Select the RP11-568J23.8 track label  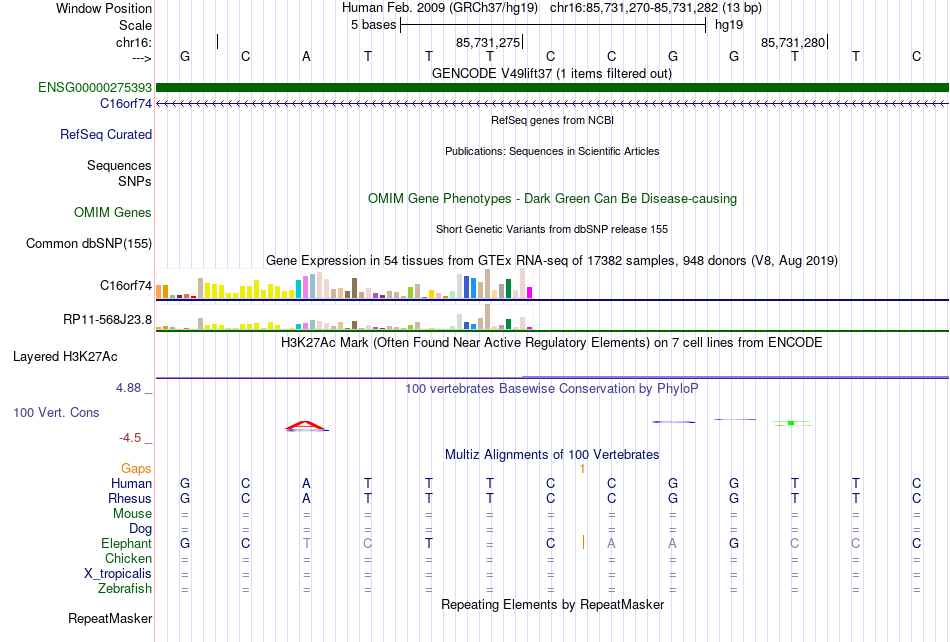pyautogui.click(x=107, y=319)
